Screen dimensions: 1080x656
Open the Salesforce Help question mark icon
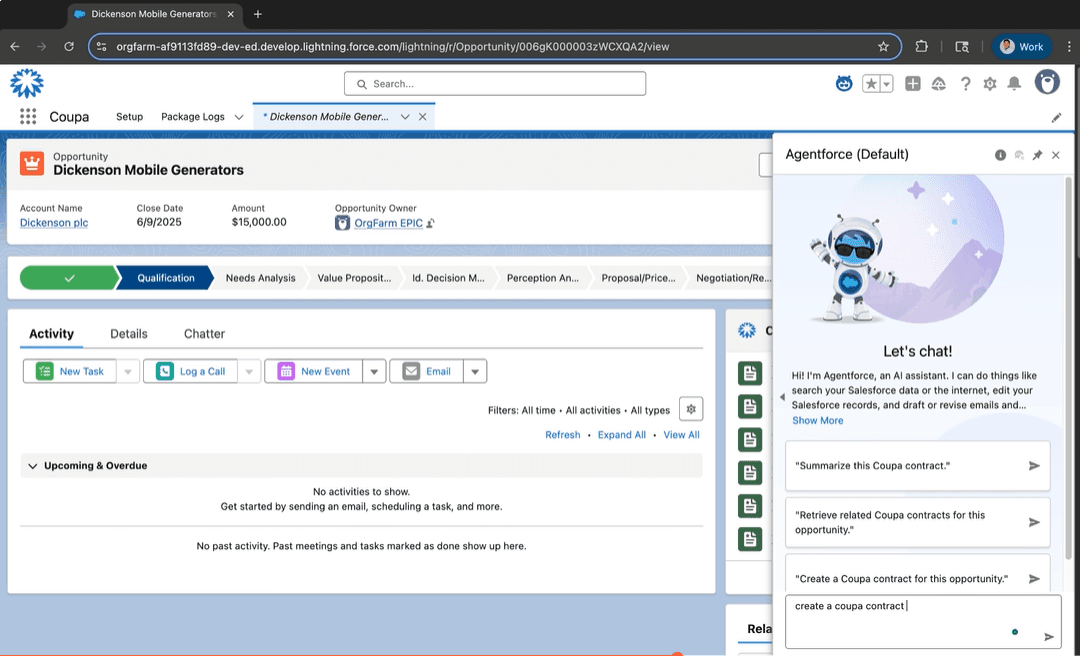[966, 84]
